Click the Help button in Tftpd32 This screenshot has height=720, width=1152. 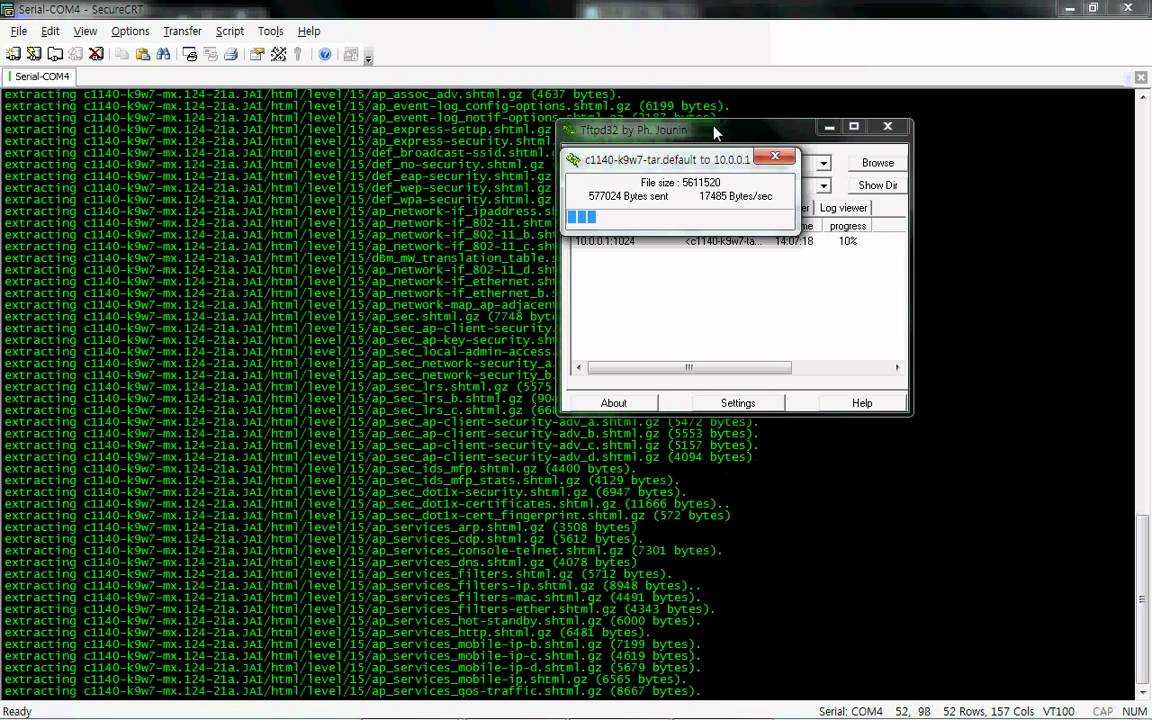pos(862,403)
